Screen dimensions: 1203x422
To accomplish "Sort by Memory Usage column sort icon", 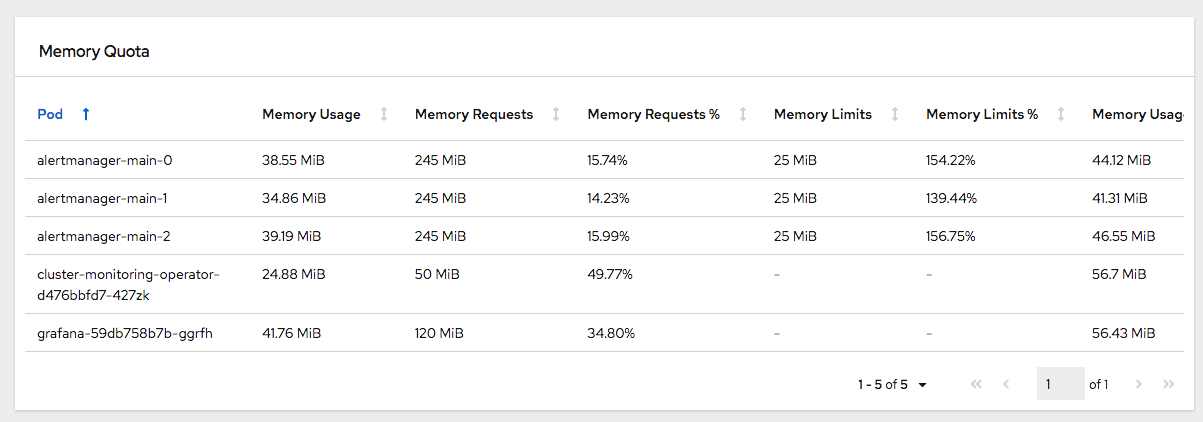I will click(384, 114).
